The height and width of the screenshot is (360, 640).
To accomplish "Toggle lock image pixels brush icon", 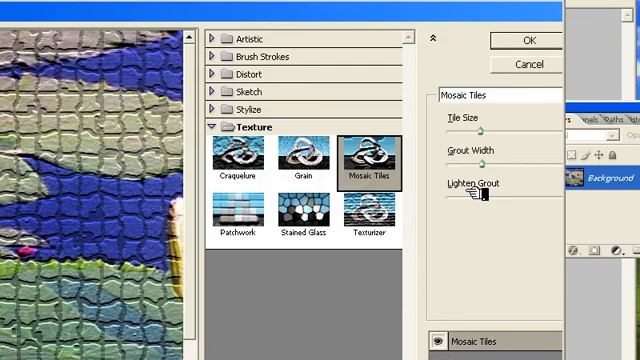I will pos(585,155).
